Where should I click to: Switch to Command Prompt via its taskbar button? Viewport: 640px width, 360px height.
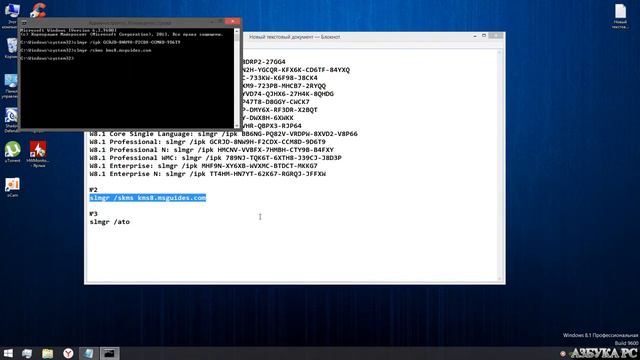click(x=109, y=353)
